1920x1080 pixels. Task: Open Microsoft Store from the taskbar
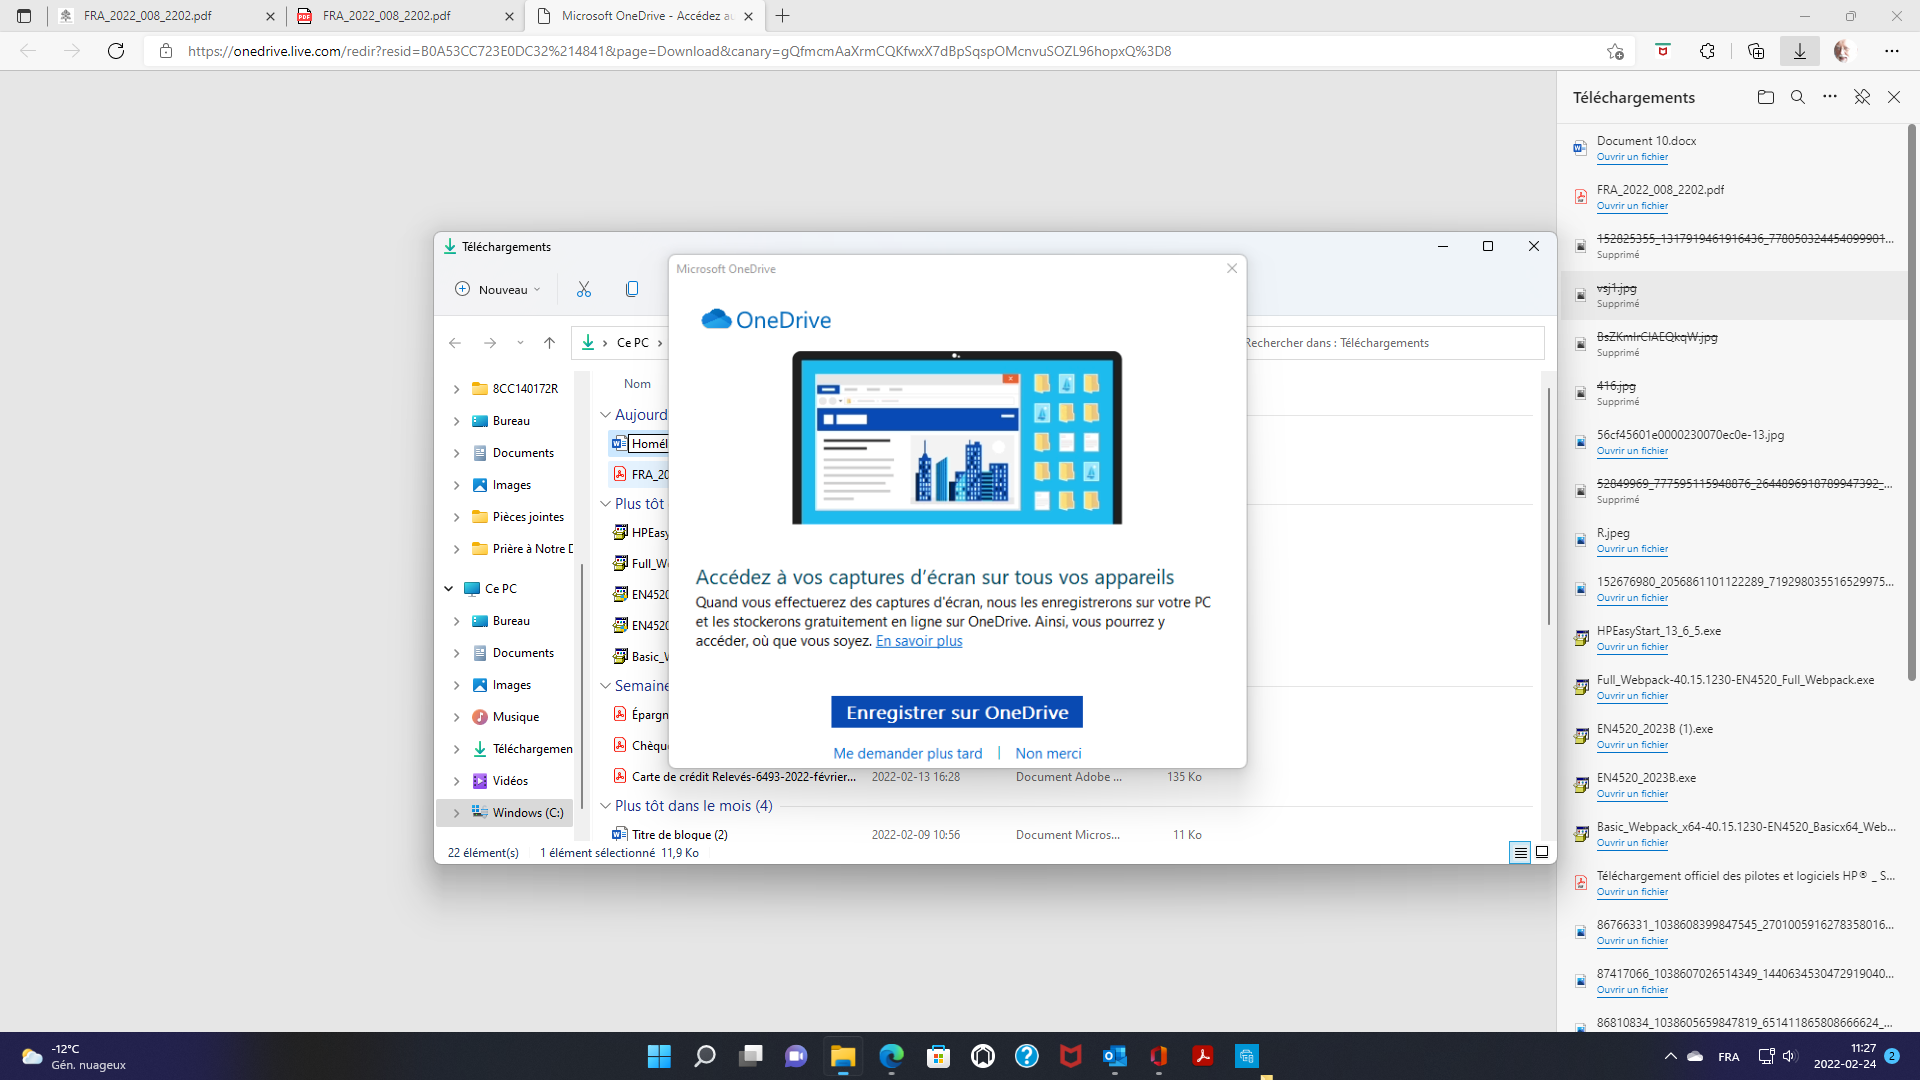(x=937, y=1056)
